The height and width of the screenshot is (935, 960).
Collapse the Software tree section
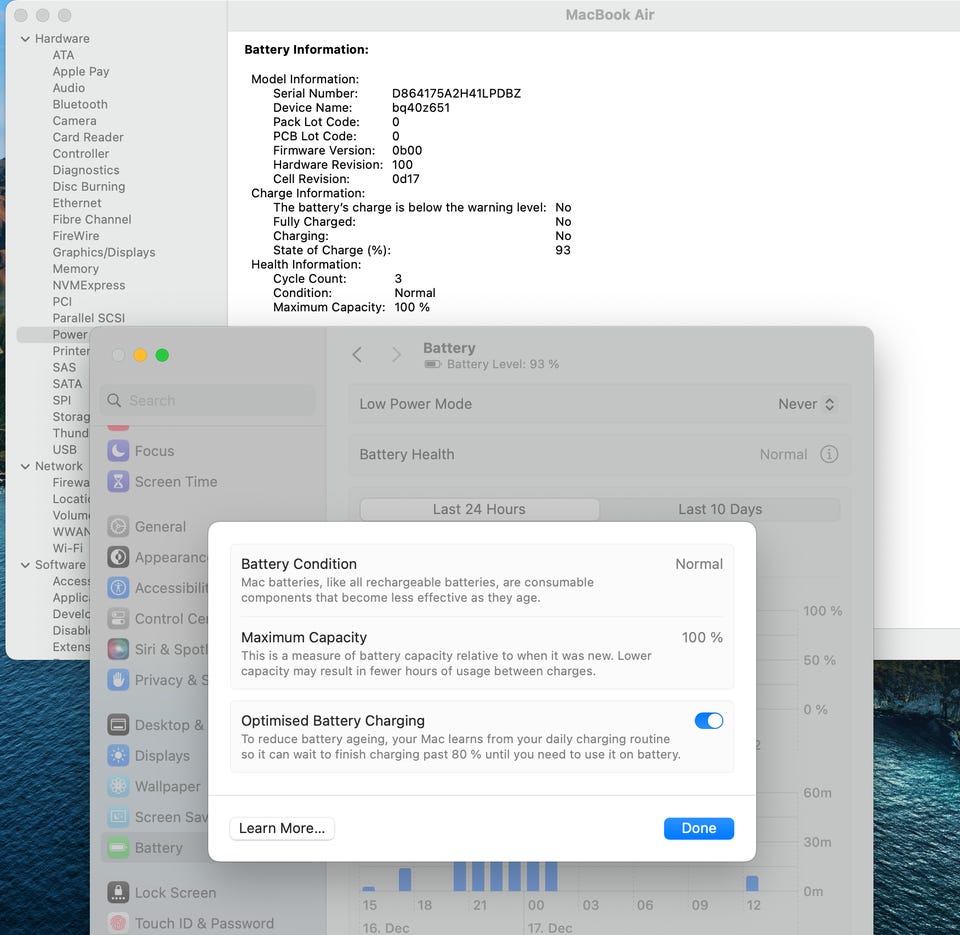tap(25, 565)
